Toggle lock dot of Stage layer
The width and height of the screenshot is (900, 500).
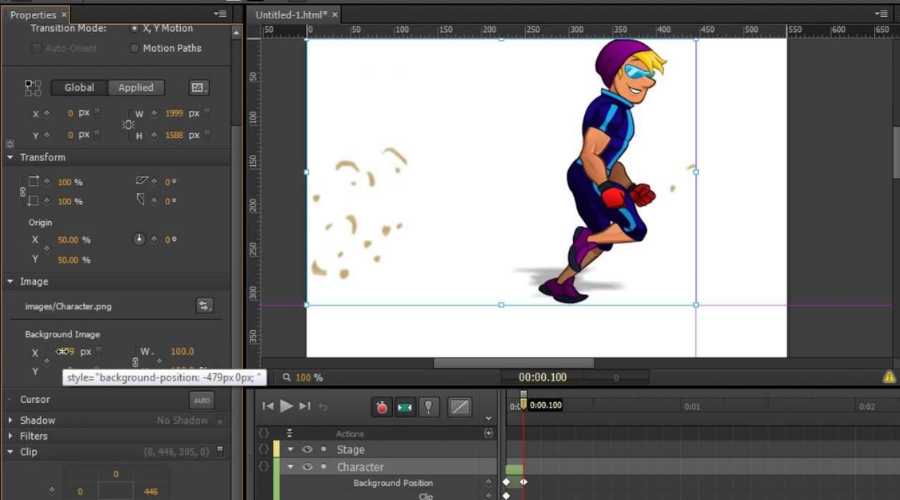[x=324, y=449]
